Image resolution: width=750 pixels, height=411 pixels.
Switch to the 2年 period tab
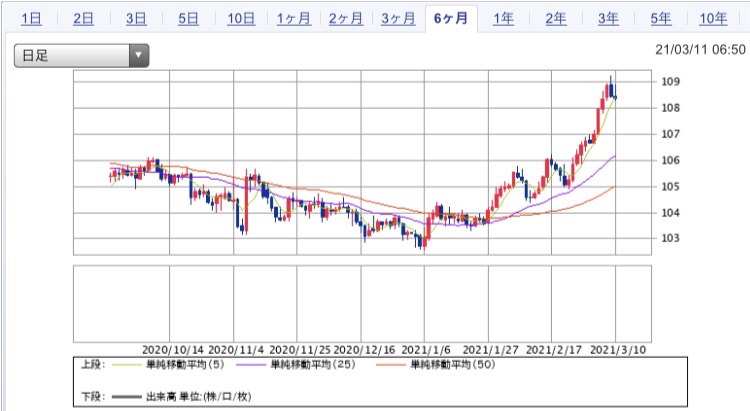click(x=556, y=19)
